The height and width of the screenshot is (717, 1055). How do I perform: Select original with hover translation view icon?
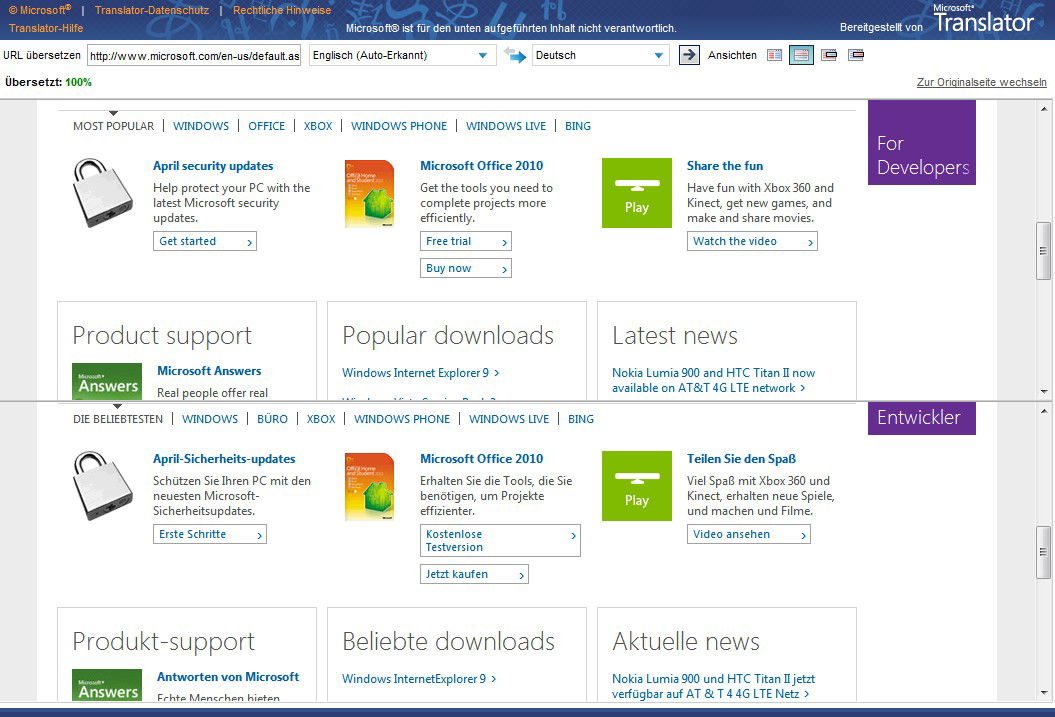(x=829, y=55)
